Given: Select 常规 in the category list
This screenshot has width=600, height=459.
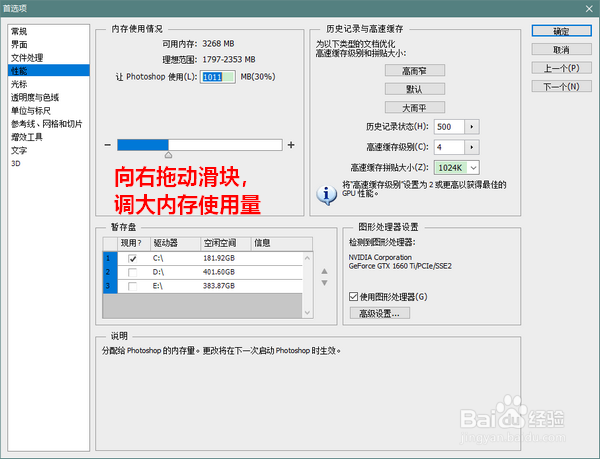Looking at the screenshot, I should (x=49, y=31).
